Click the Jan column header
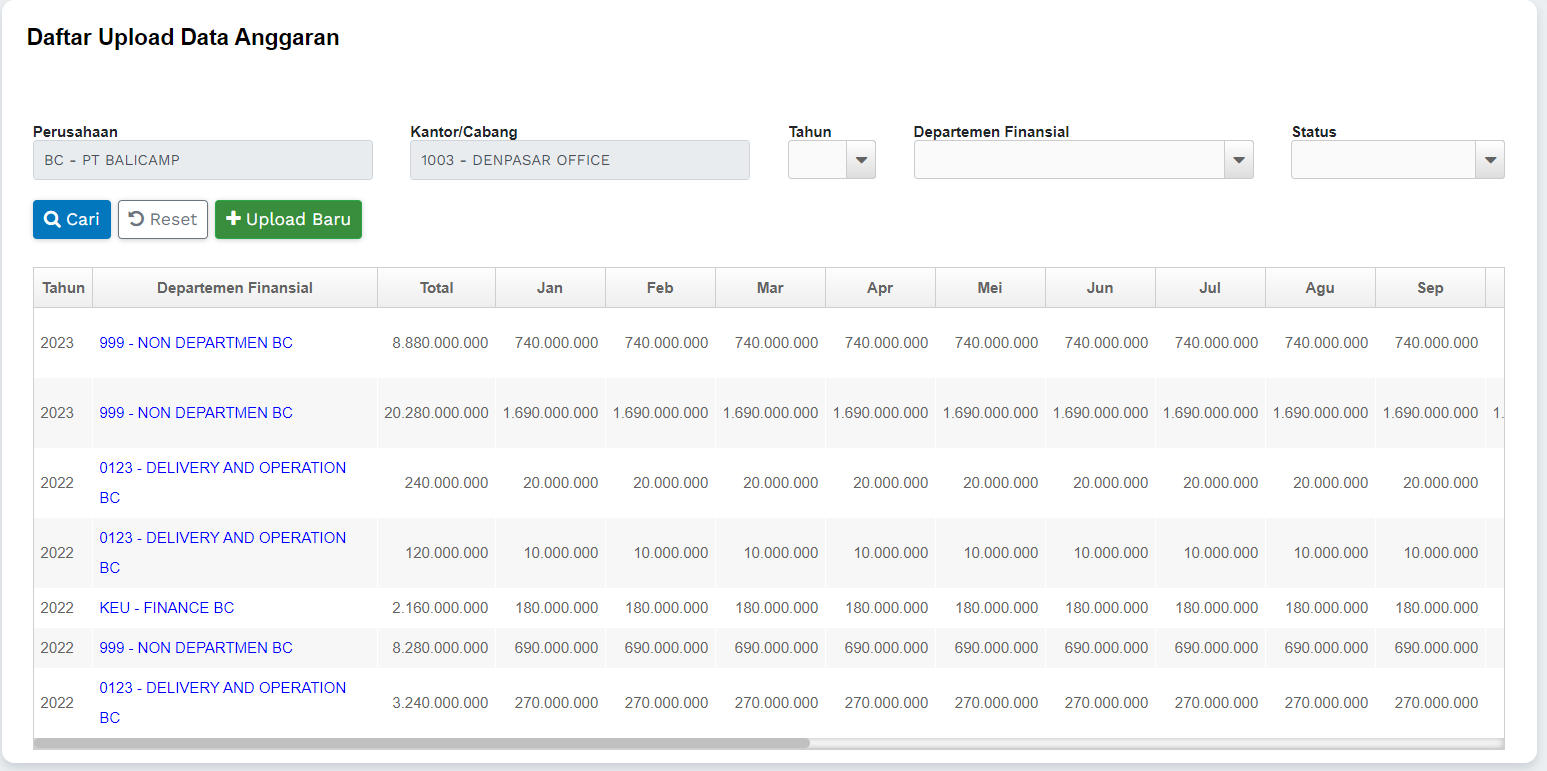The image size is (1547, 771). pos(550,288)
